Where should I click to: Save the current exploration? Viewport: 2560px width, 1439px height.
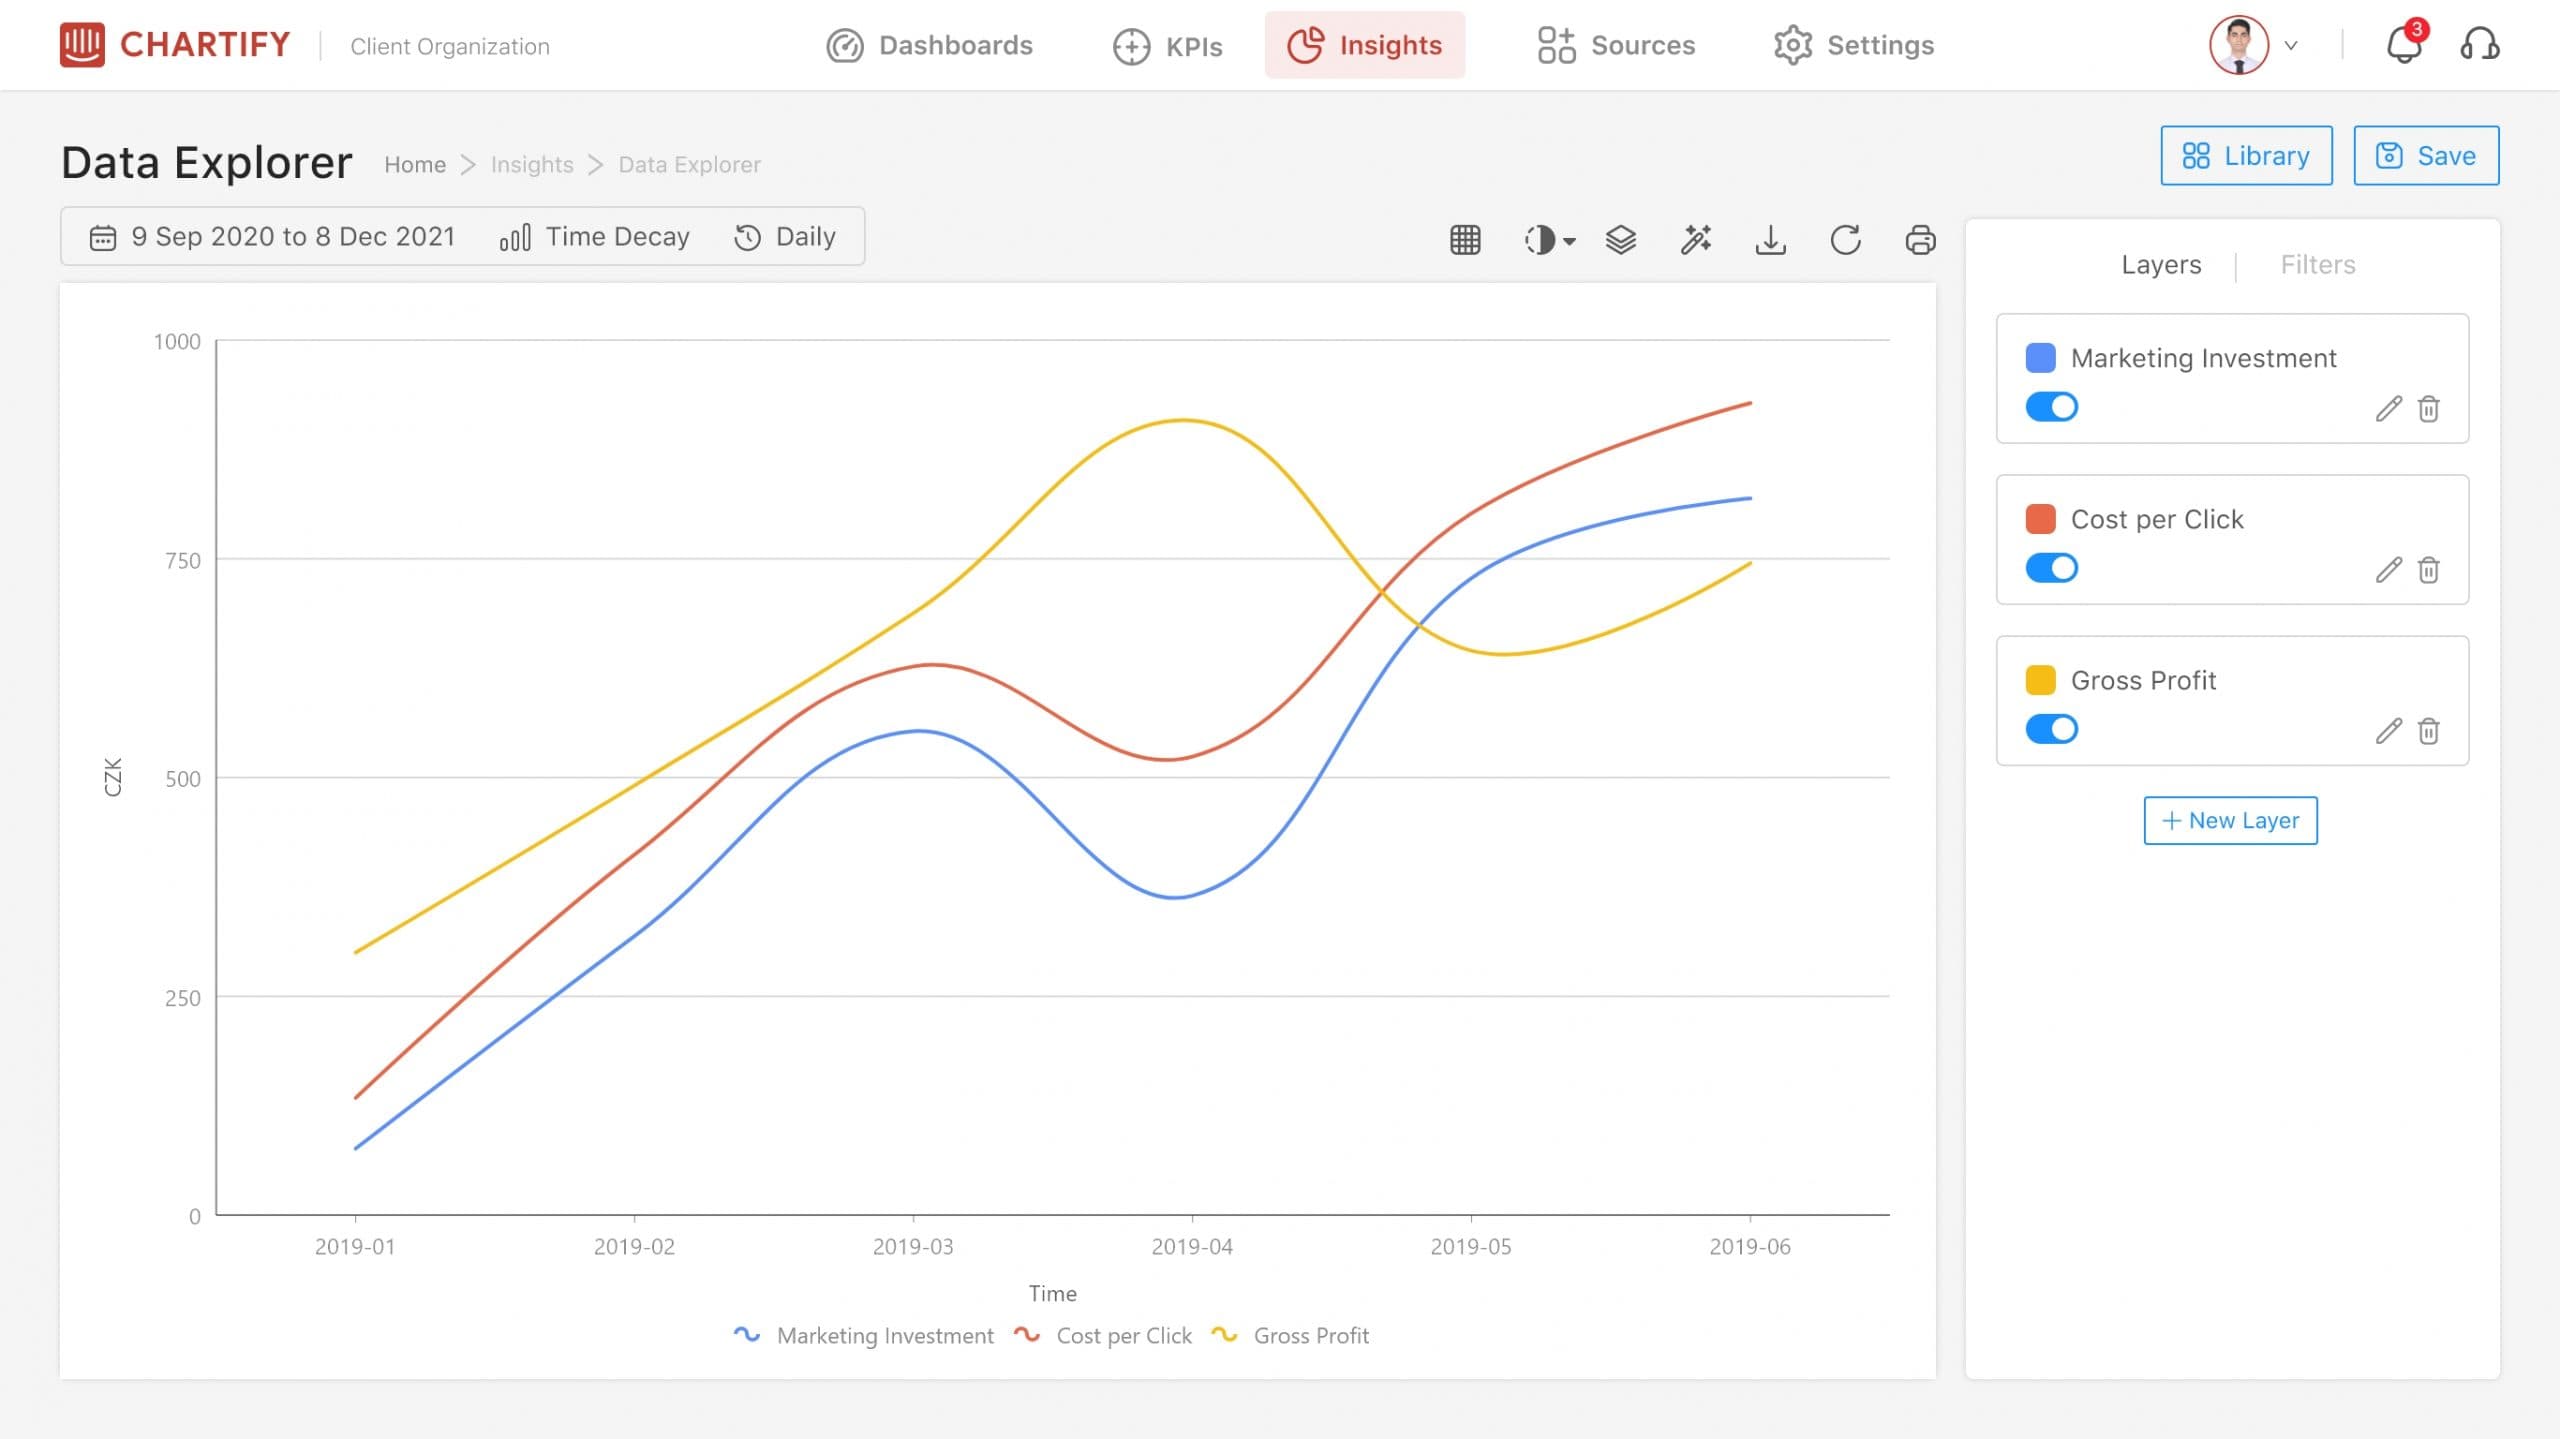2426,156
